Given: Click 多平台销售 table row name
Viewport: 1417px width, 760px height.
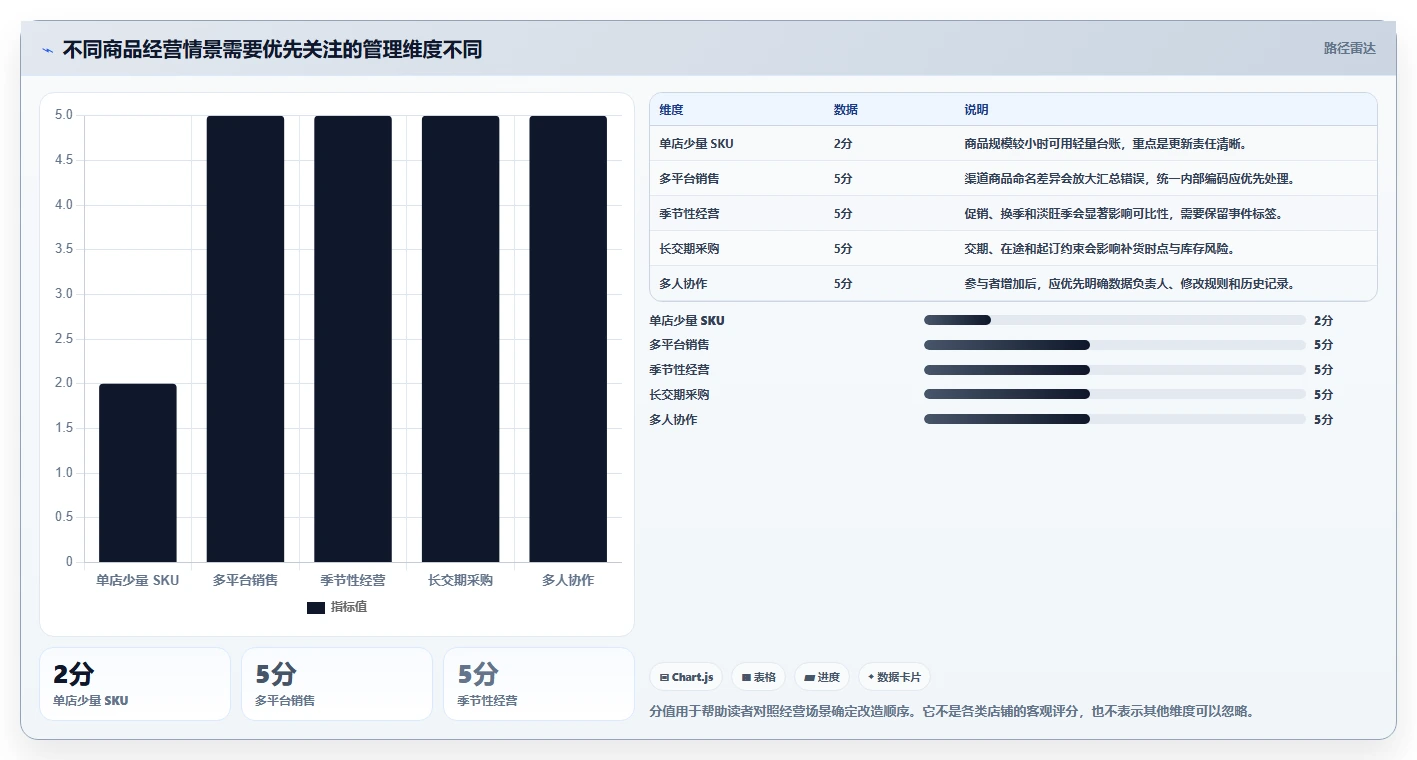Looking at the screenshot, I should pyautogui.click(x=689, y=179).
